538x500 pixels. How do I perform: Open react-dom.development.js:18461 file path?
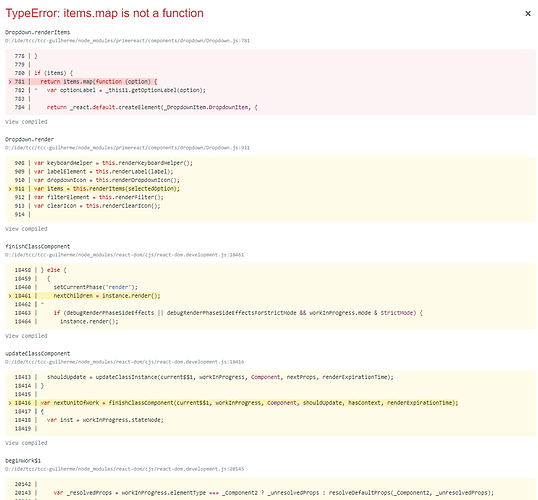[x=125, y=255]
